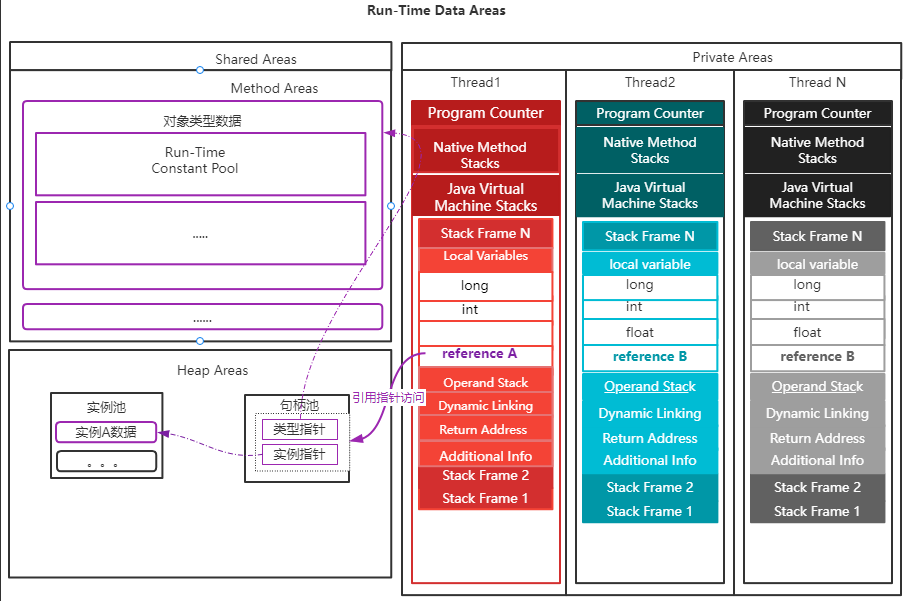The height and width of the screenshot is (601, 911).
Task: Click Thread1 Return Address block
Action: coord(485,430)
